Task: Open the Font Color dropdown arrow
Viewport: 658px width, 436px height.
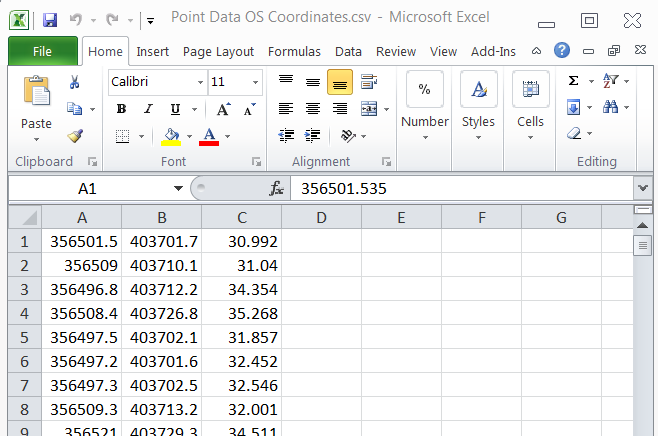Action: [x=227, y=136]
